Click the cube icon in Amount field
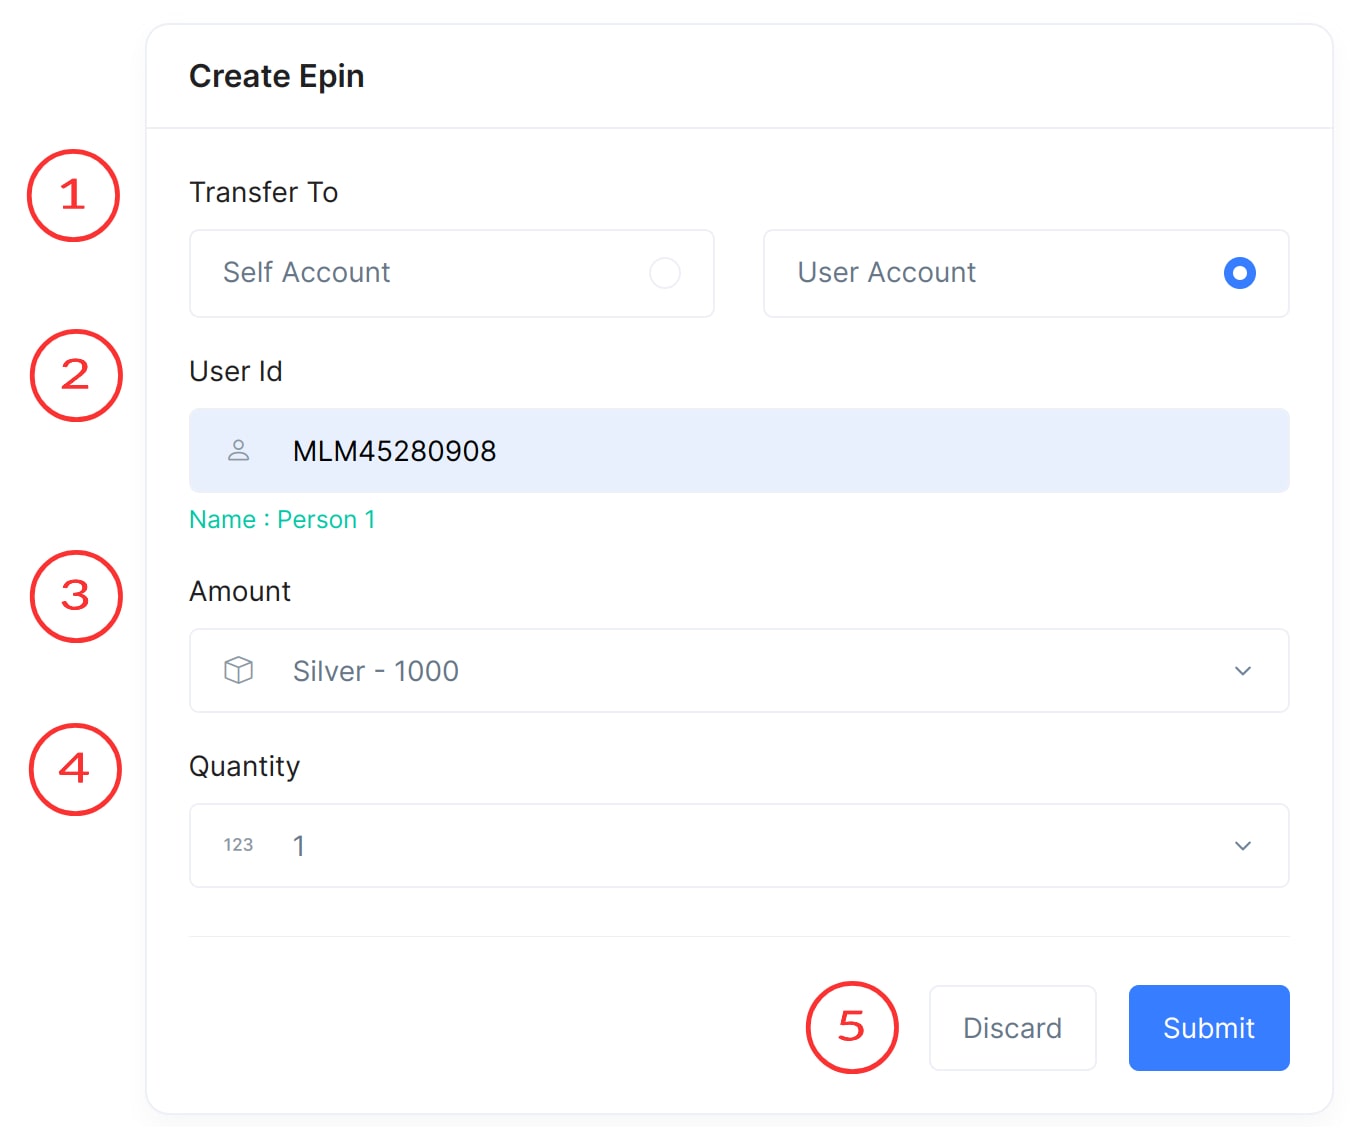Viewport: 1350px width, 1134px height. pyautogui.click(x=238, y=670)
